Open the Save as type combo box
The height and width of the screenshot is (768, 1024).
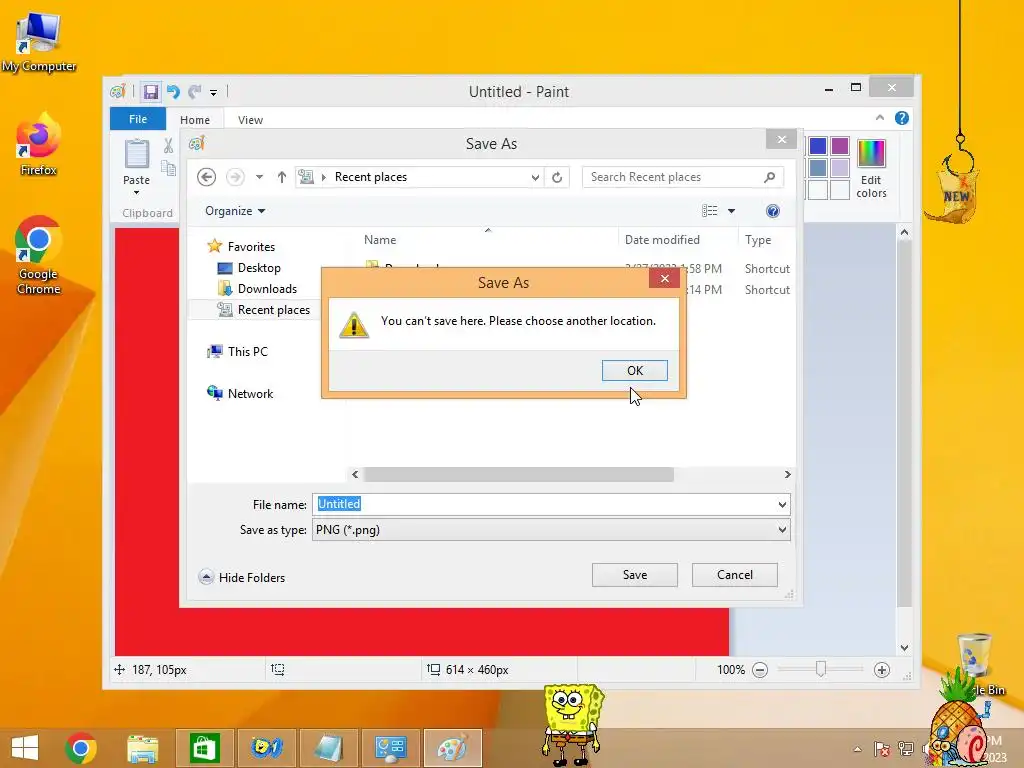(551, 530)
